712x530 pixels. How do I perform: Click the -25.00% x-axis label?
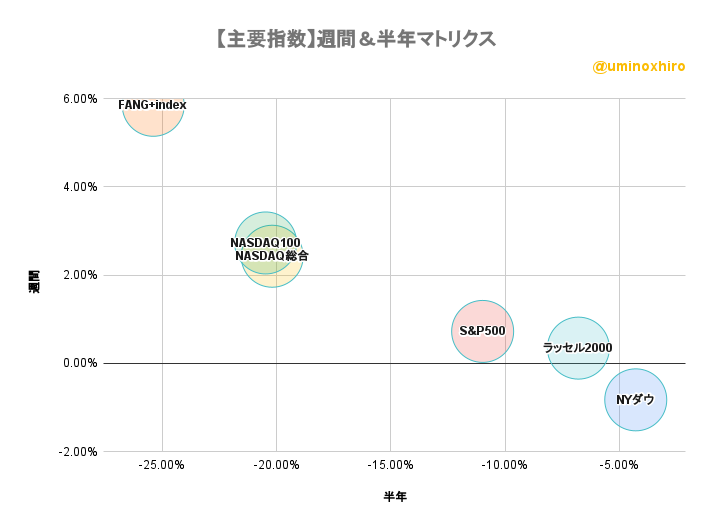coord(162,465)
